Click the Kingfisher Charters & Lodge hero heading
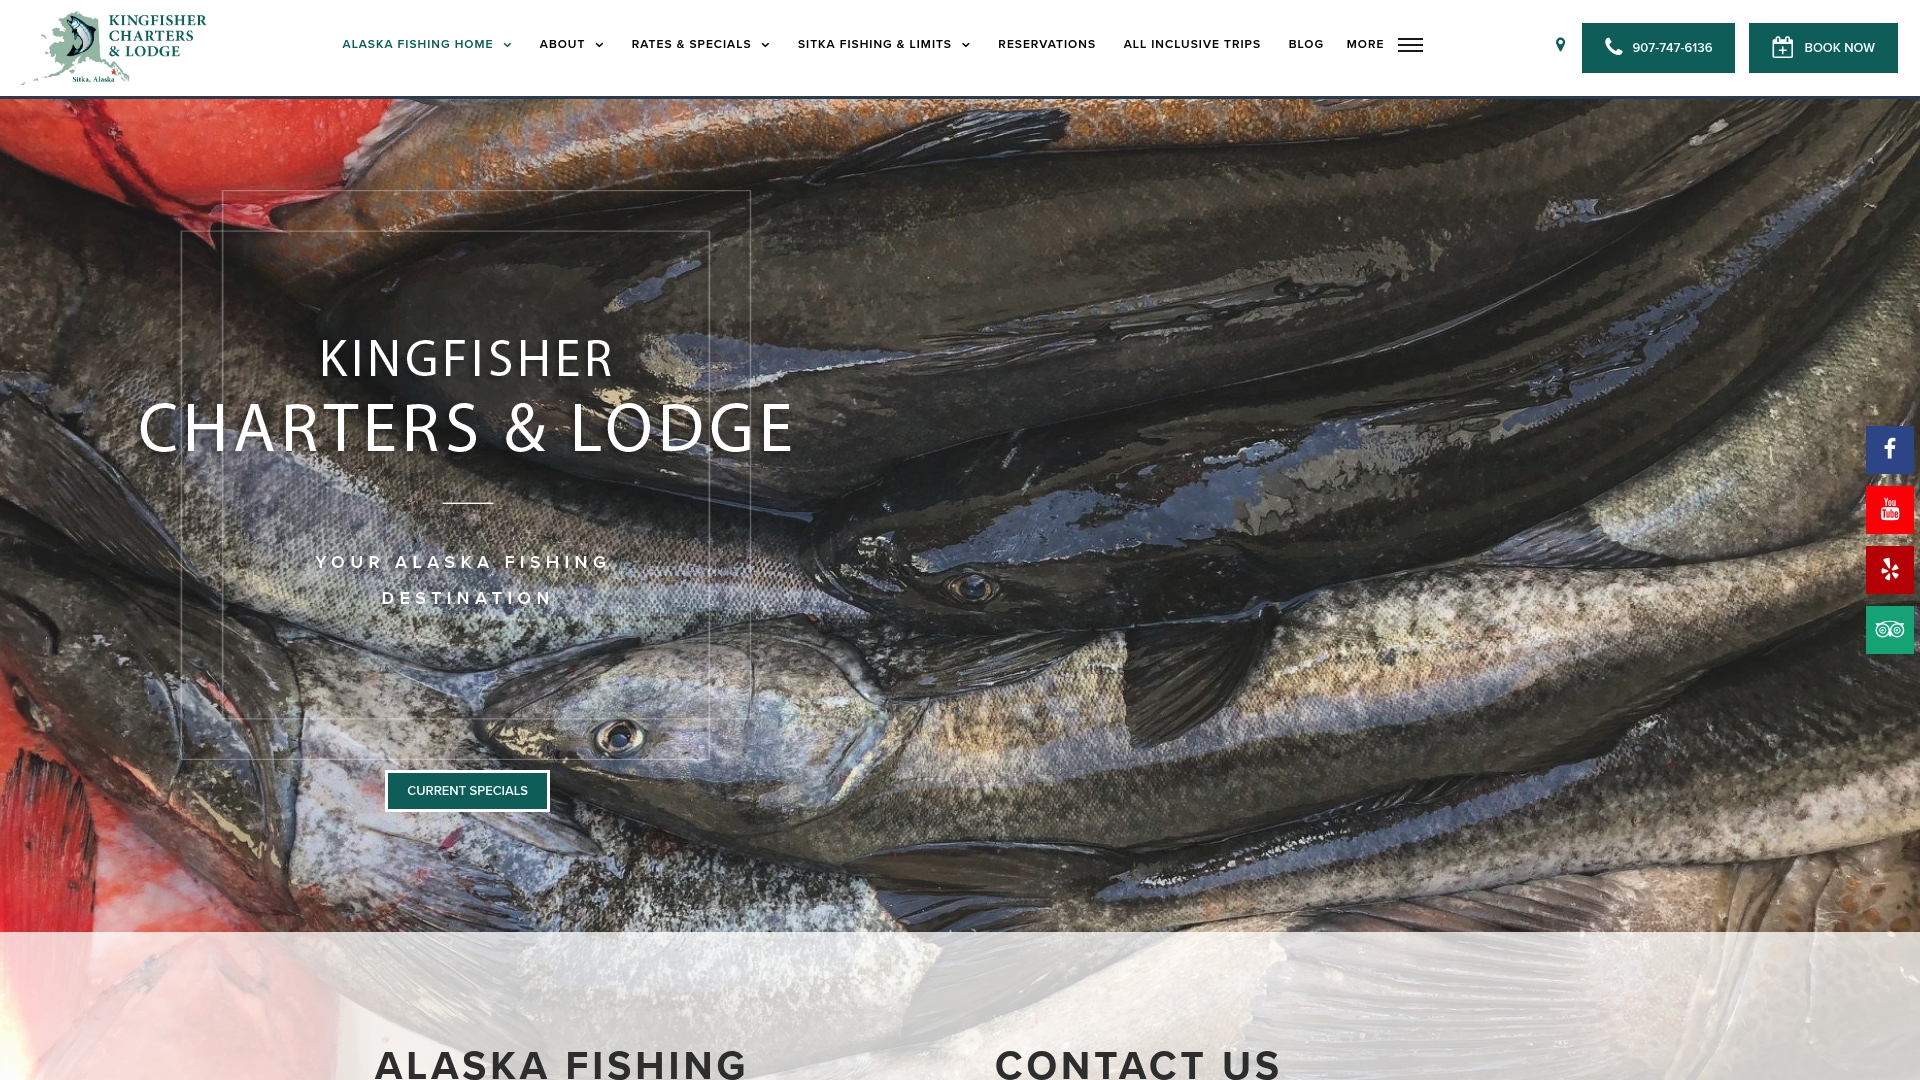Screen dimensions: 1920x1080 466,397
